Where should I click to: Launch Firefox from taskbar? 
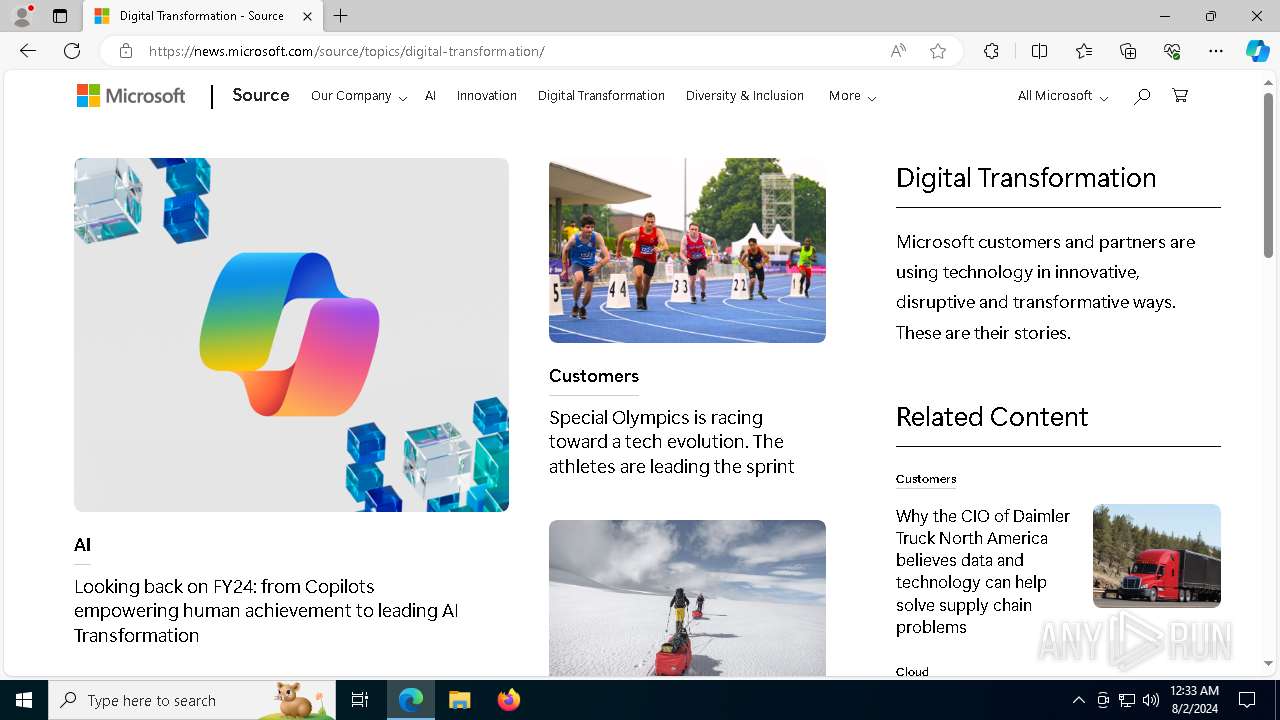click(509, 700)
